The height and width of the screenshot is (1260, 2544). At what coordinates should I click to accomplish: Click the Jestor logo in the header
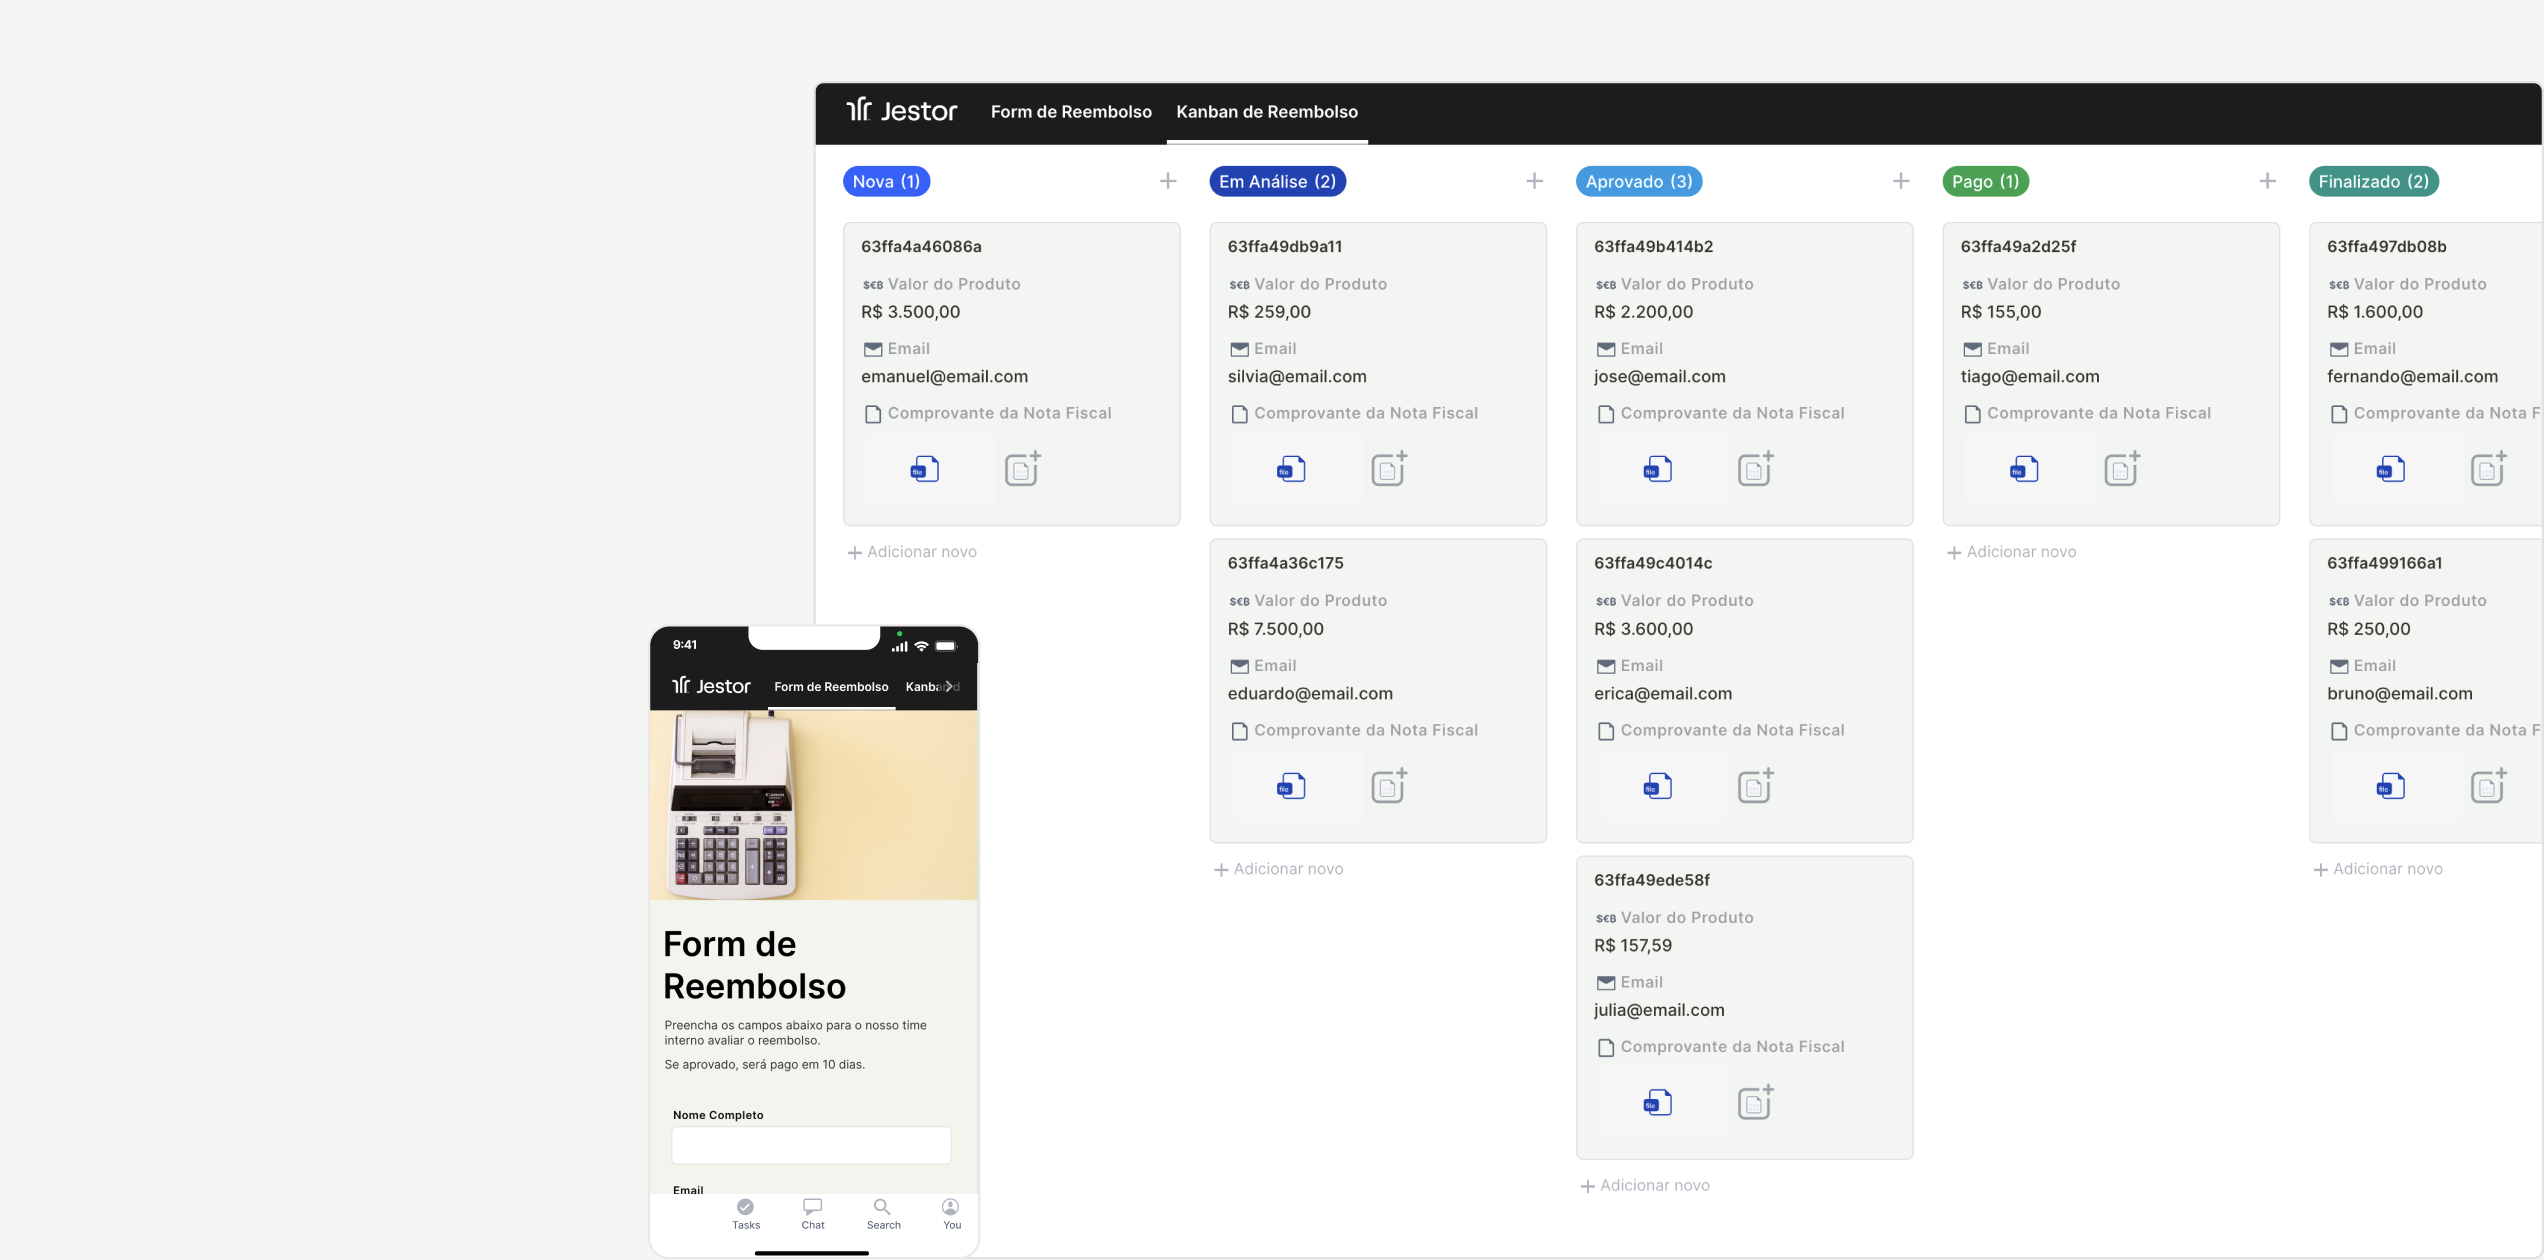click(901, 111)
